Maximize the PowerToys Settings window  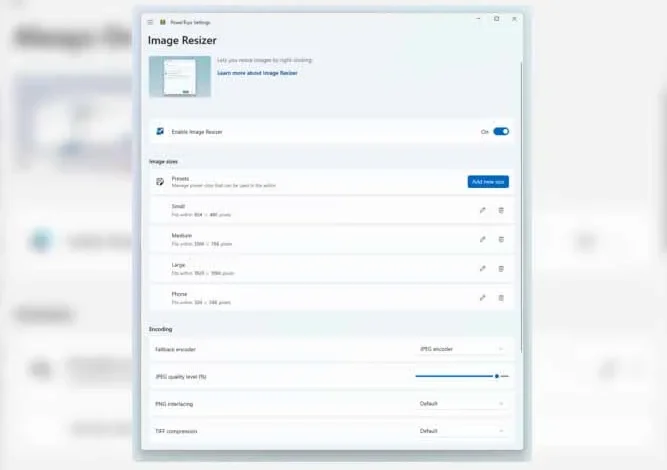tap(496, 19)
